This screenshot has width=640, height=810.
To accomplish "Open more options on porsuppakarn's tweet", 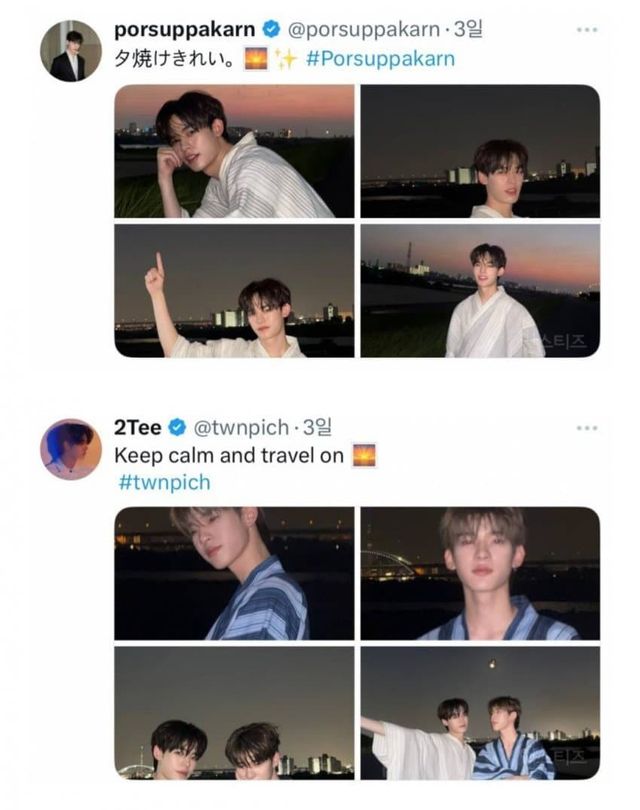I will 586,29.
